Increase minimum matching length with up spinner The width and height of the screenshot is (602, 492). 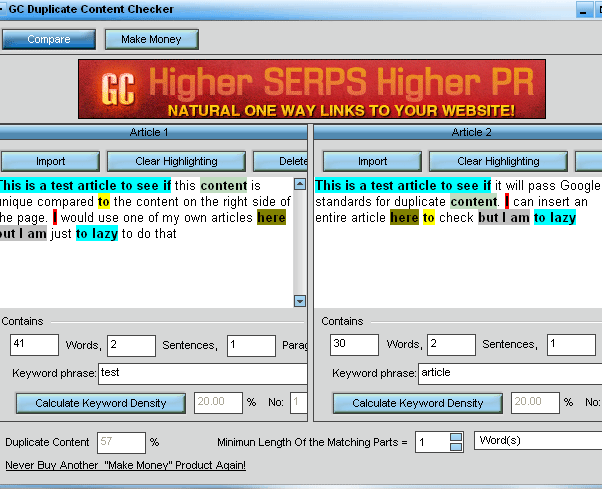click(x=456, y=437)
